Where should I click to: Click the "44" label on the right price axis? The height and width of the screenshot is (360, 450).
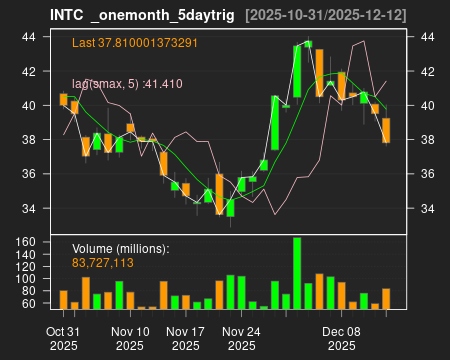coord(428,37)
